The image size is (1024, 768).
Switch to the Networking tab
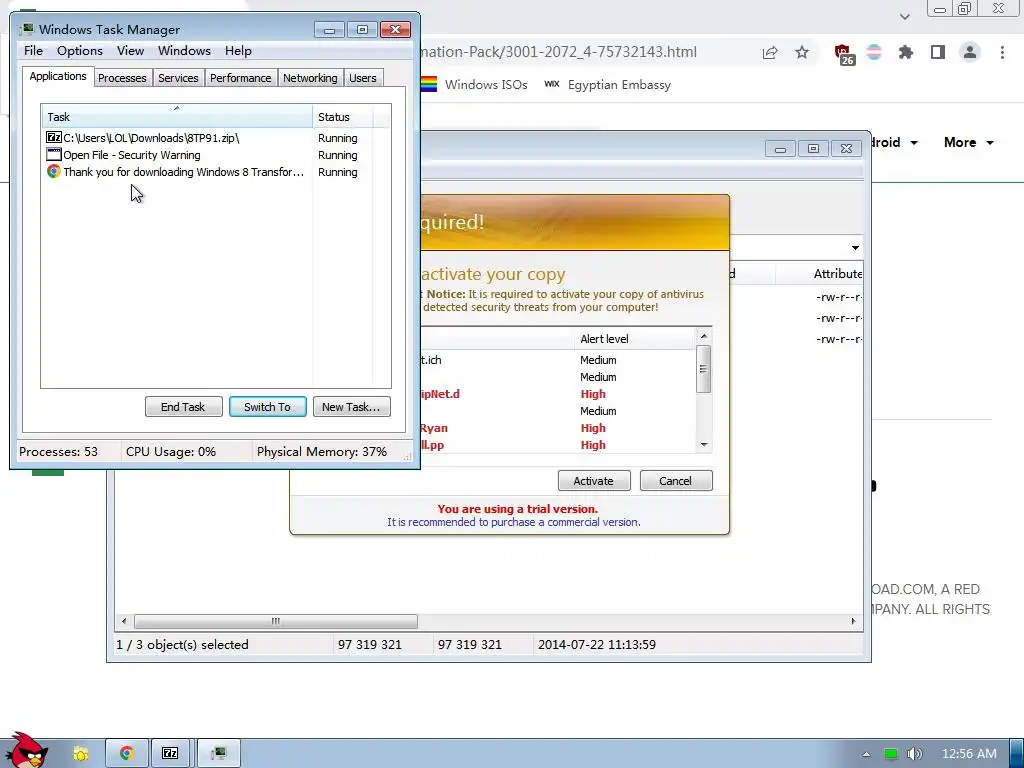click(310, 78)
